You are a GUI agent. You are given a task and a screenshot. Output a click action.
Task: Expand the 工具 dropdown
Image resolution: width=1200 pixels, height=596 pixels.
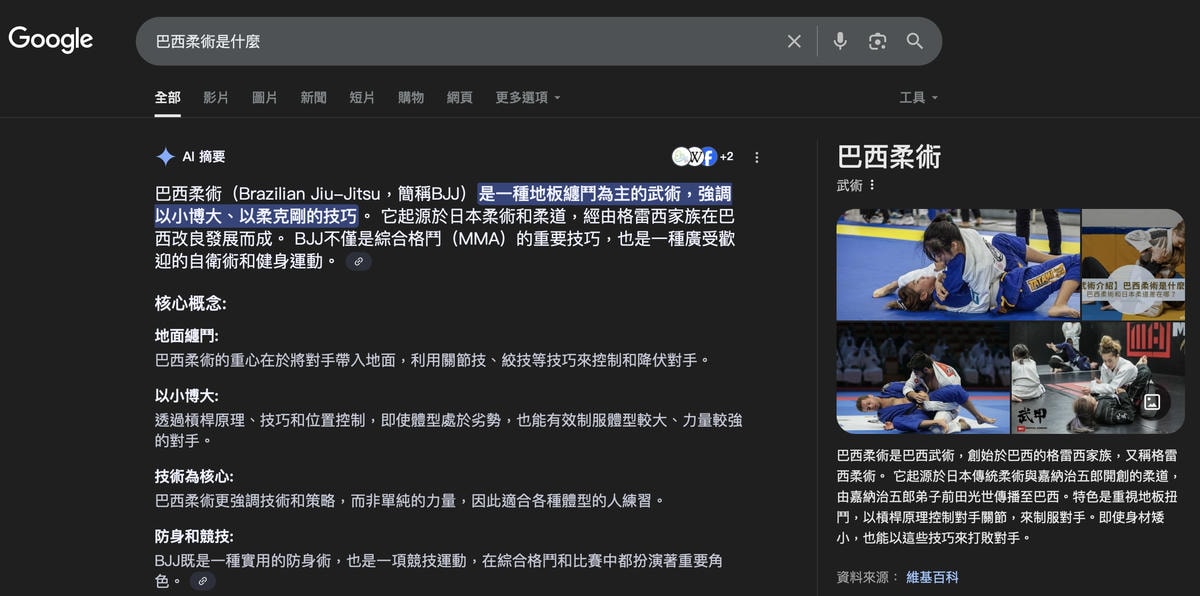(x=918, y=98)
